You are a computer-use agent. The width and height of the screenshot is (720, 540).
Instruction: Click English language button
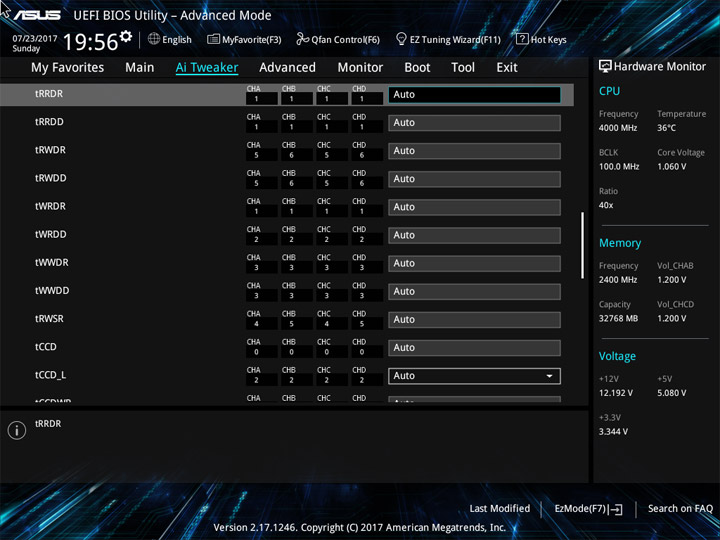click(x=177, y=40)
